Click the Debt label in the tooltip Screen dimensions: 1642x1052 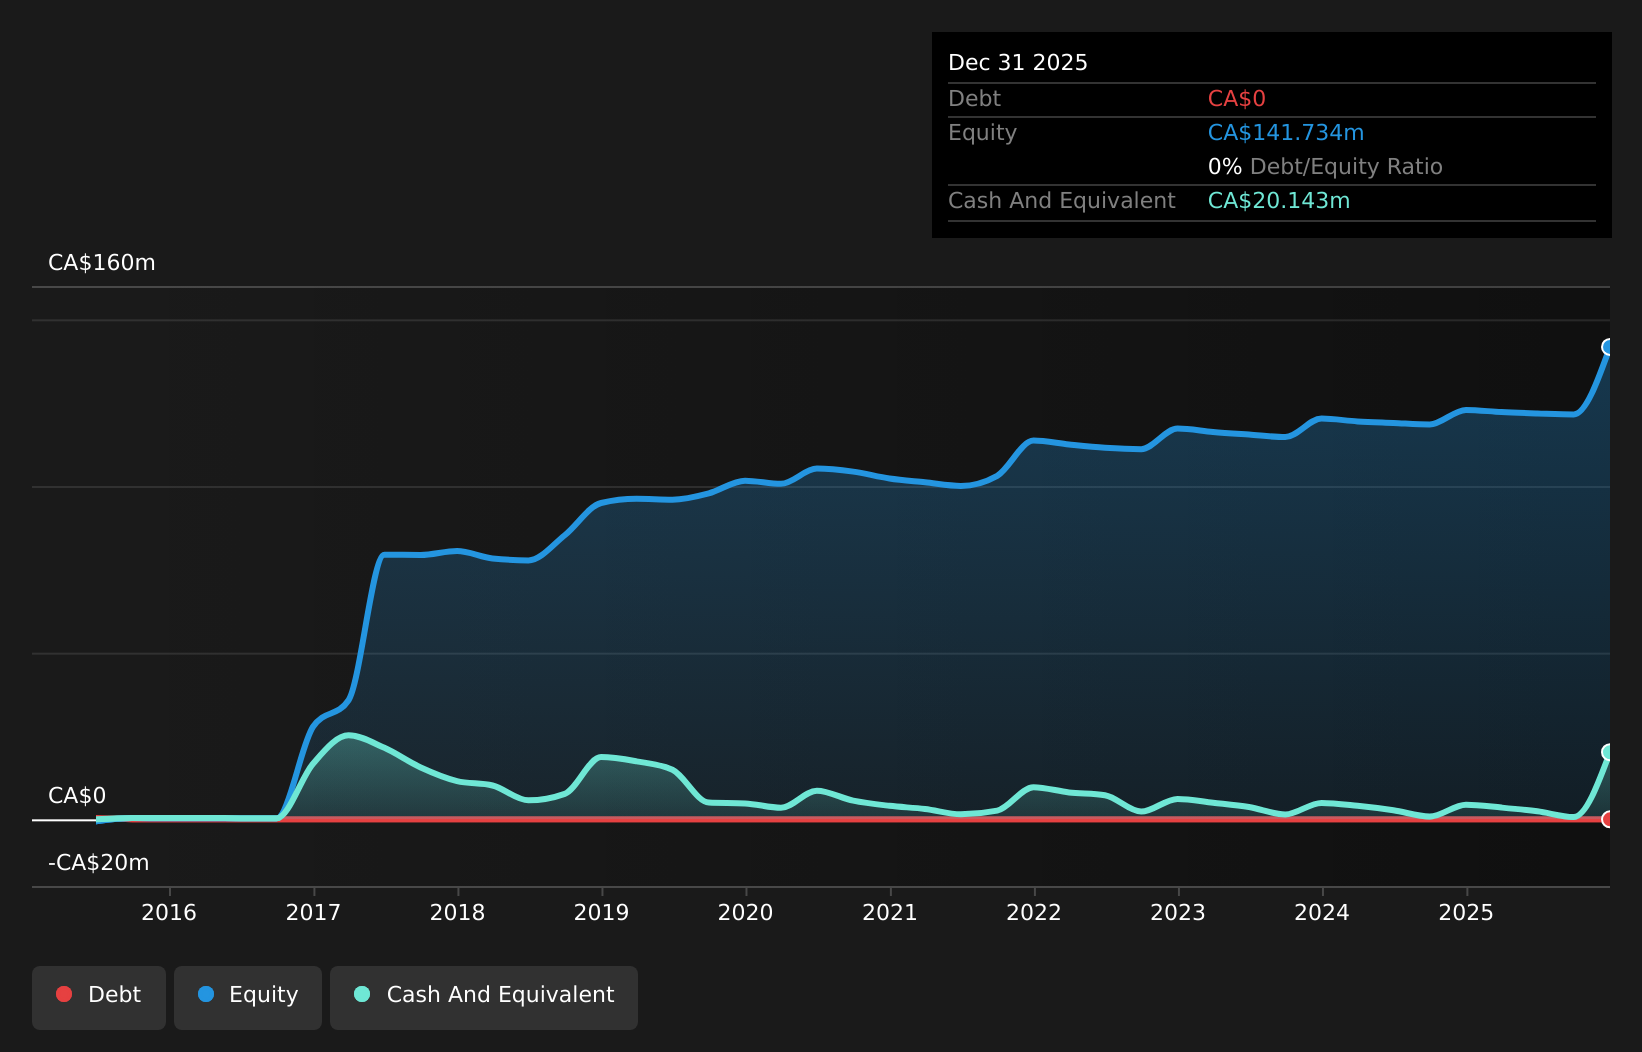pyautogui.click(x=974, y=99)
